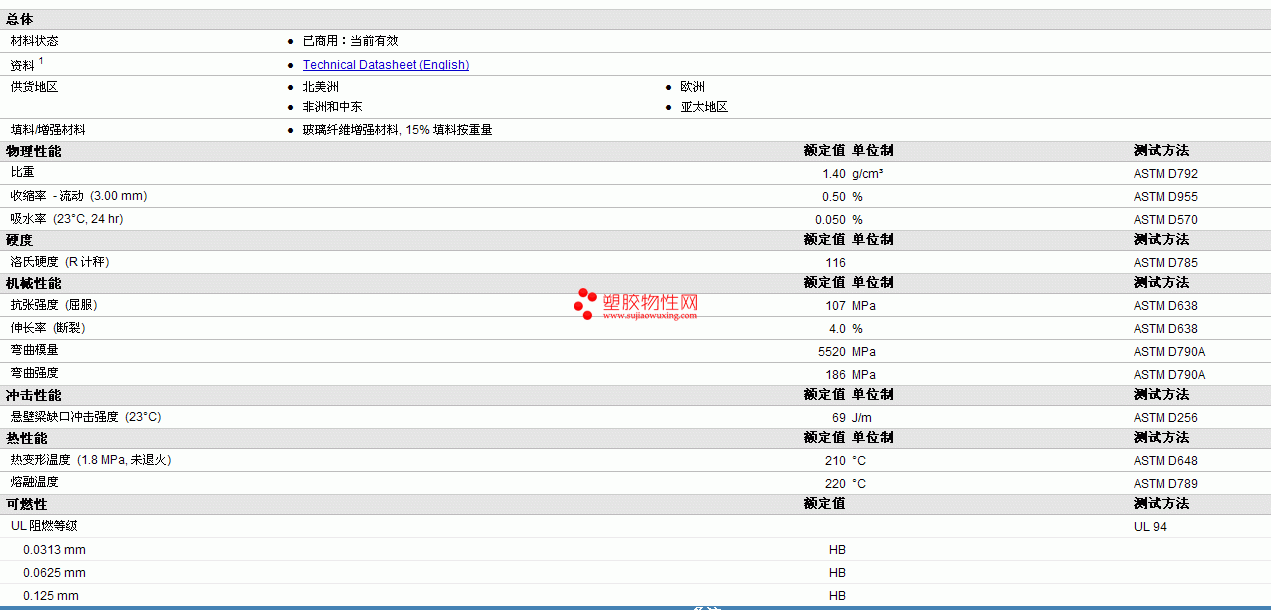Select the 抗张强度 (屈服) row
This screenshot has height=610, width=1271.
tap(635, 305)
